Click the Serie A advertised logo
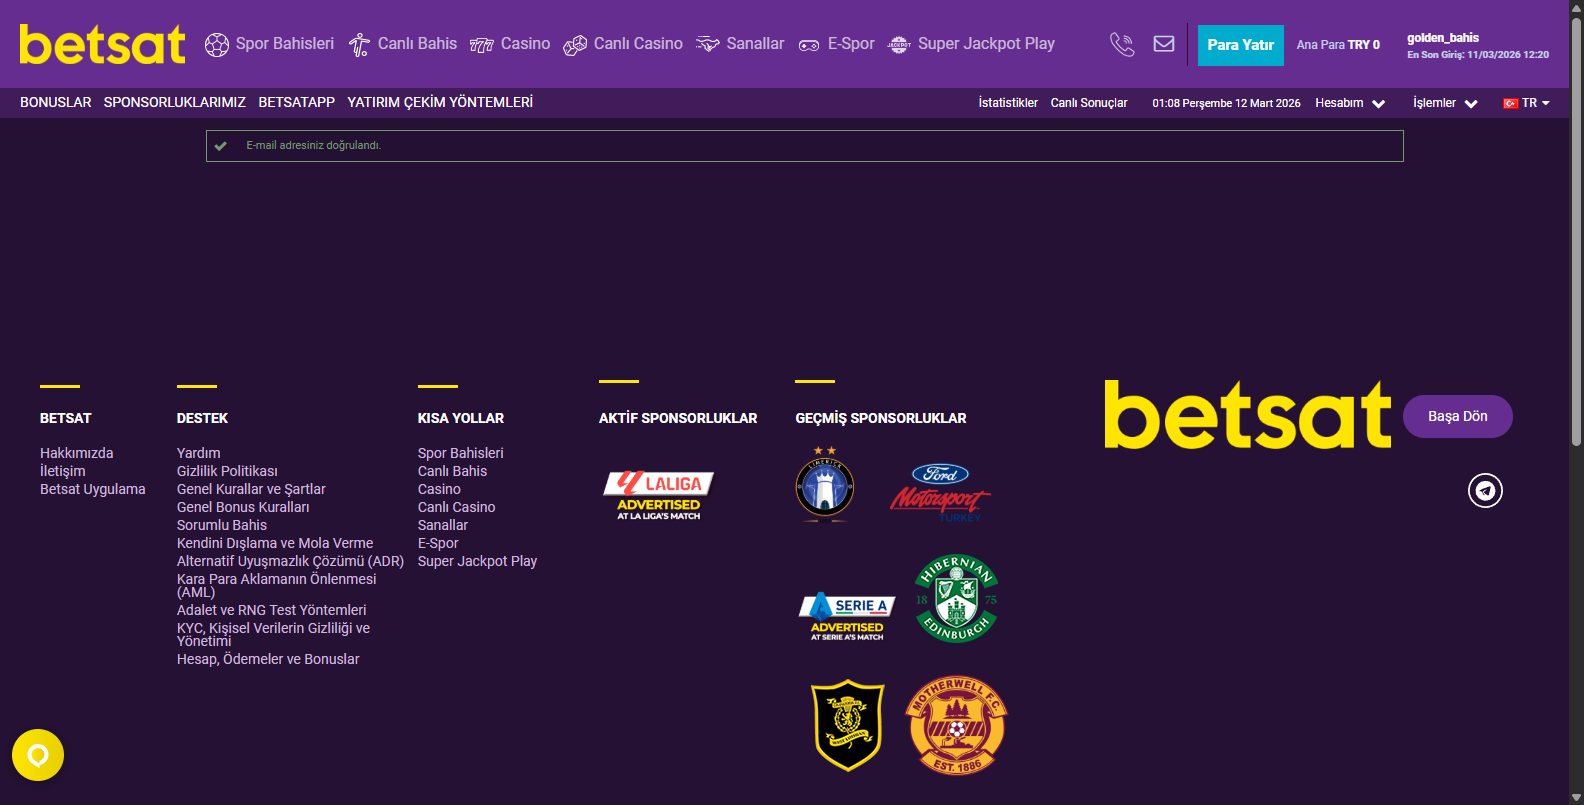The width and height of the screenshot is (1584, 805). [x=847, y=617]
